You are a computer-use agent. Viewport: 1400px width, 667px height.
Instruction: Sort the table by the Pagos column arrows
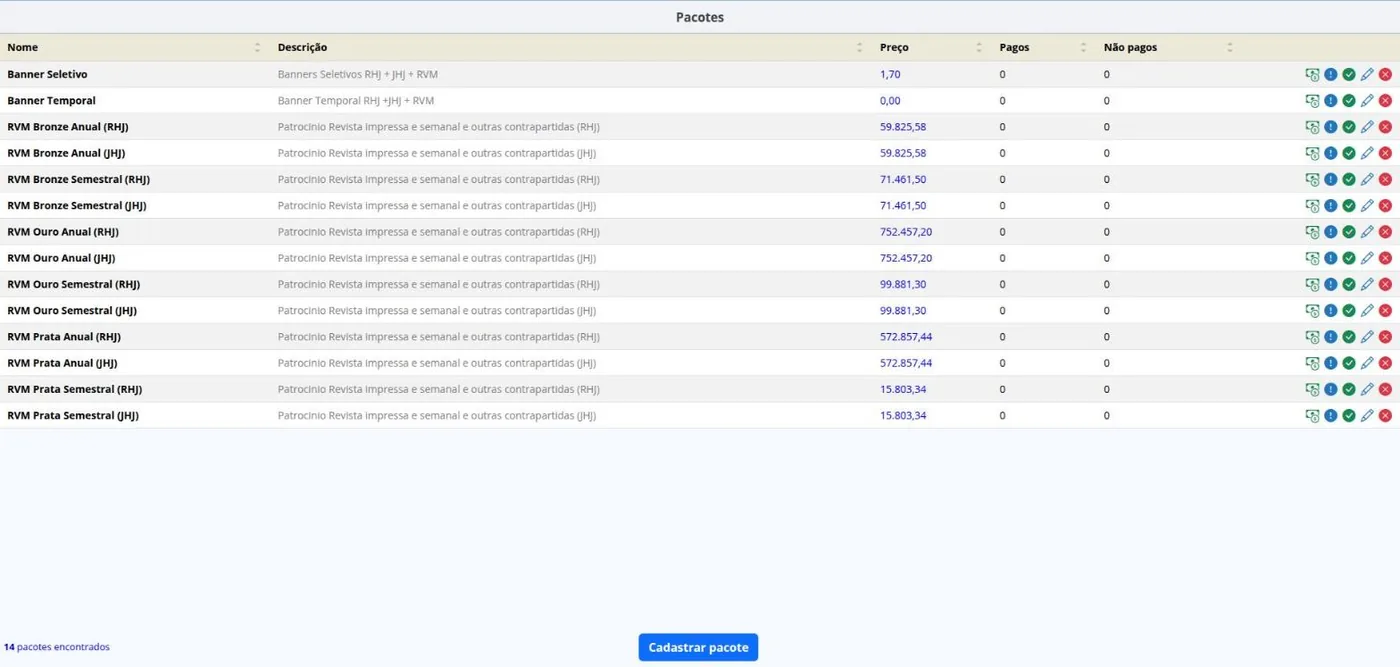point(1083,47)
